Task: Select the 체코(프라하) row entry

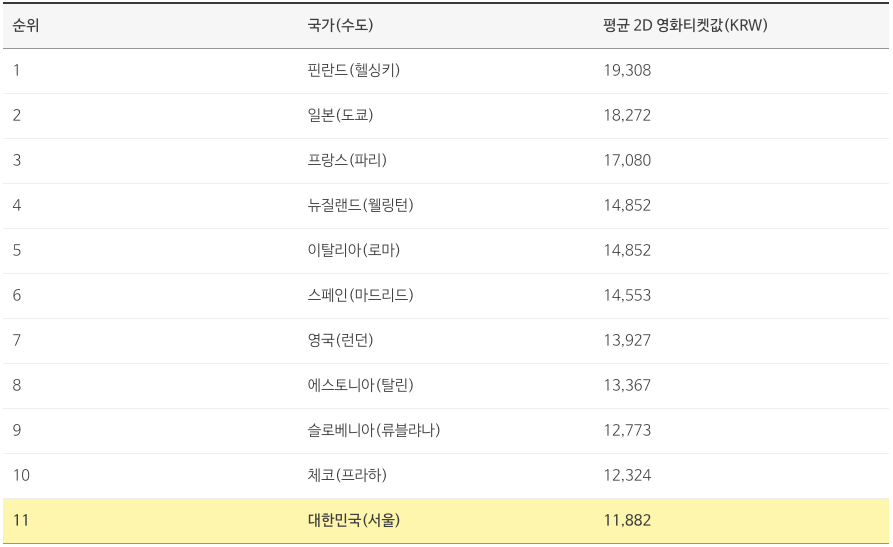Action: point(347,475)
